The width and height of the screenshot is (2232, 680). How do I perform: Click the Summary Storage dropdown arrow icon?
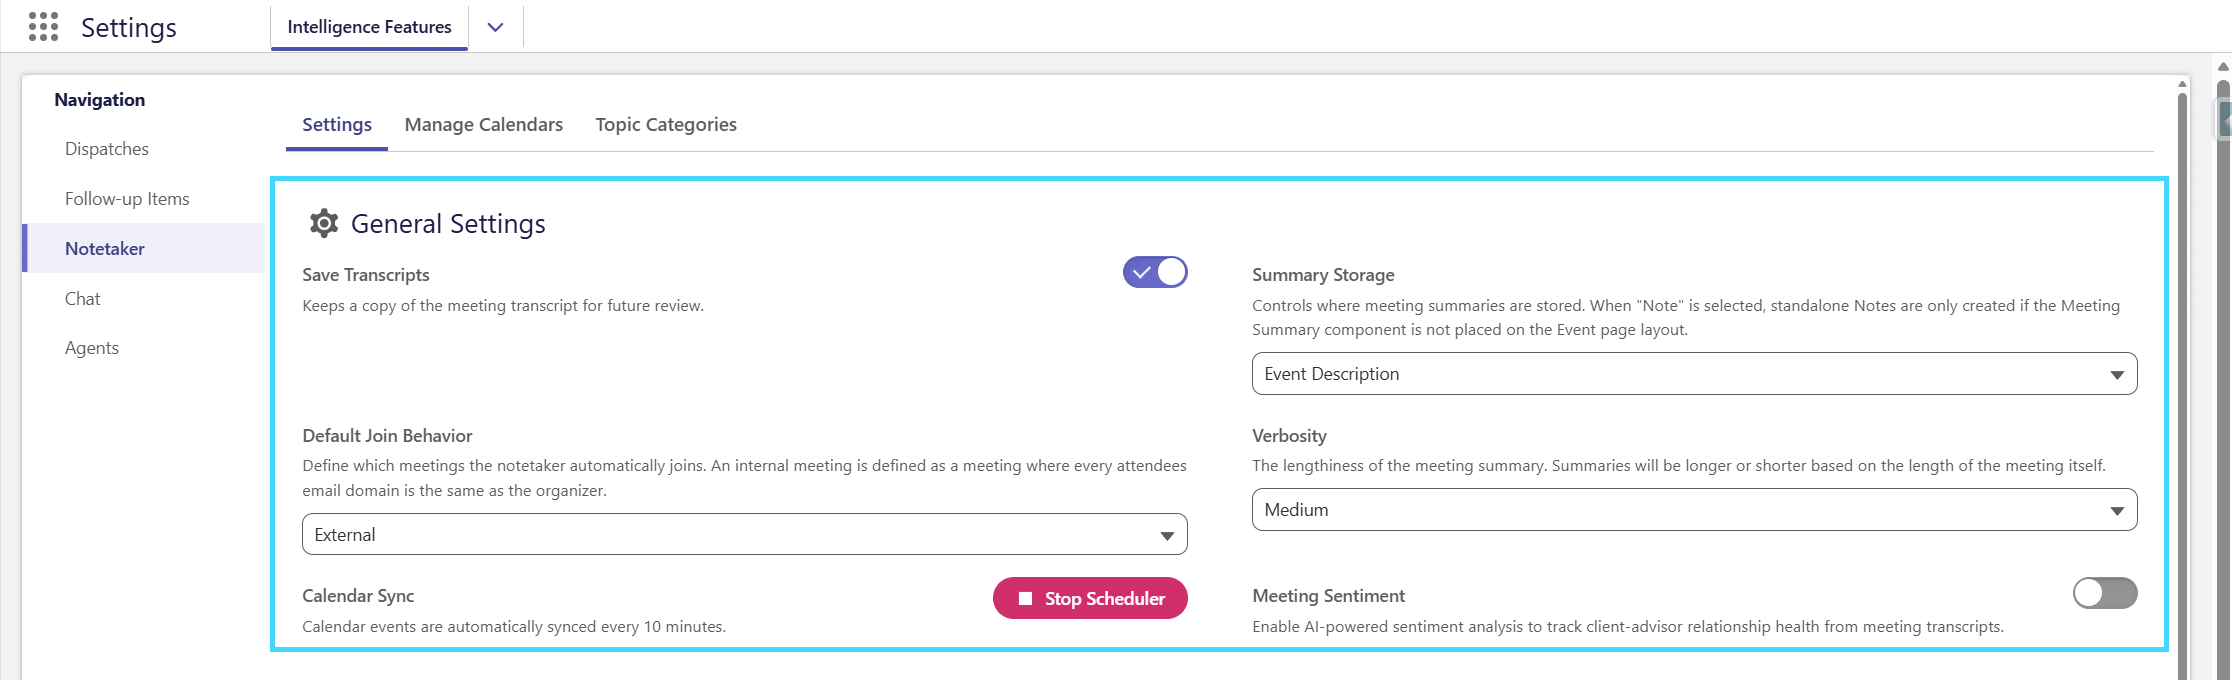[x=2117, y=375]
